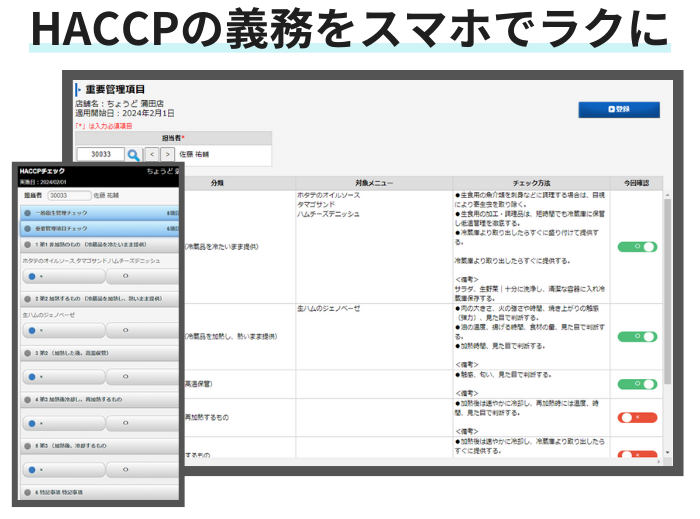Click phone menu text ホタテのオイルソース,タマゴサンド
700x519 pixels.
[91, 261]
